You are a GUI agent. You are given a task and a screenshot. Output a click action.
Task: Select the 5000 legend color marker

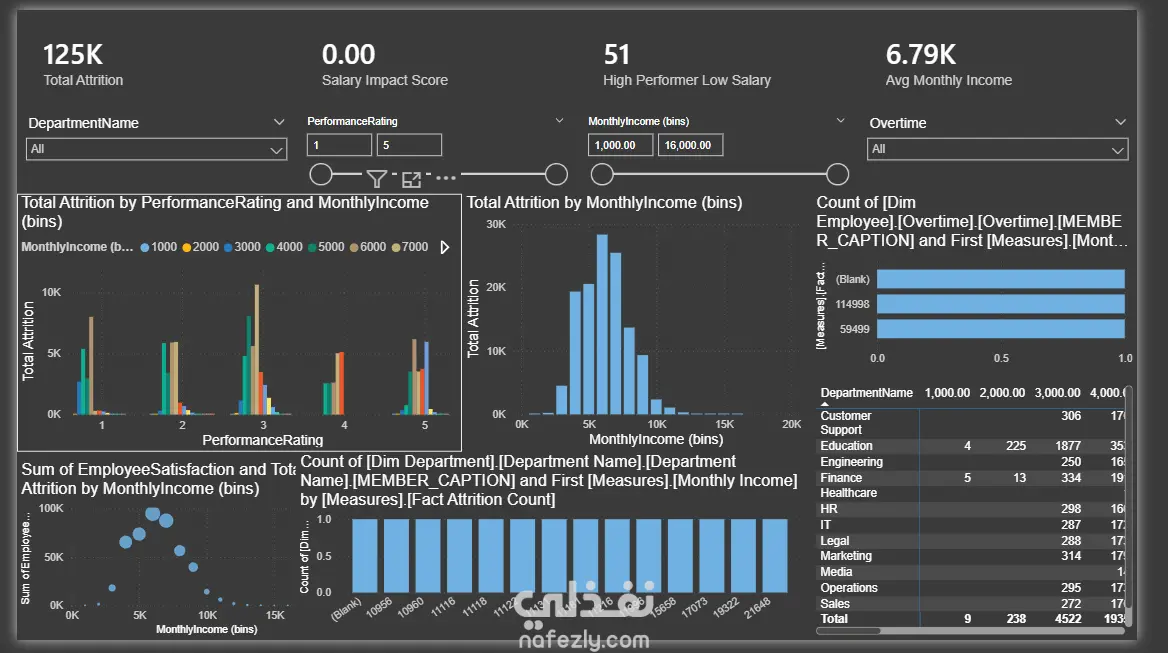pyautogui.click(x=311, y=247)
